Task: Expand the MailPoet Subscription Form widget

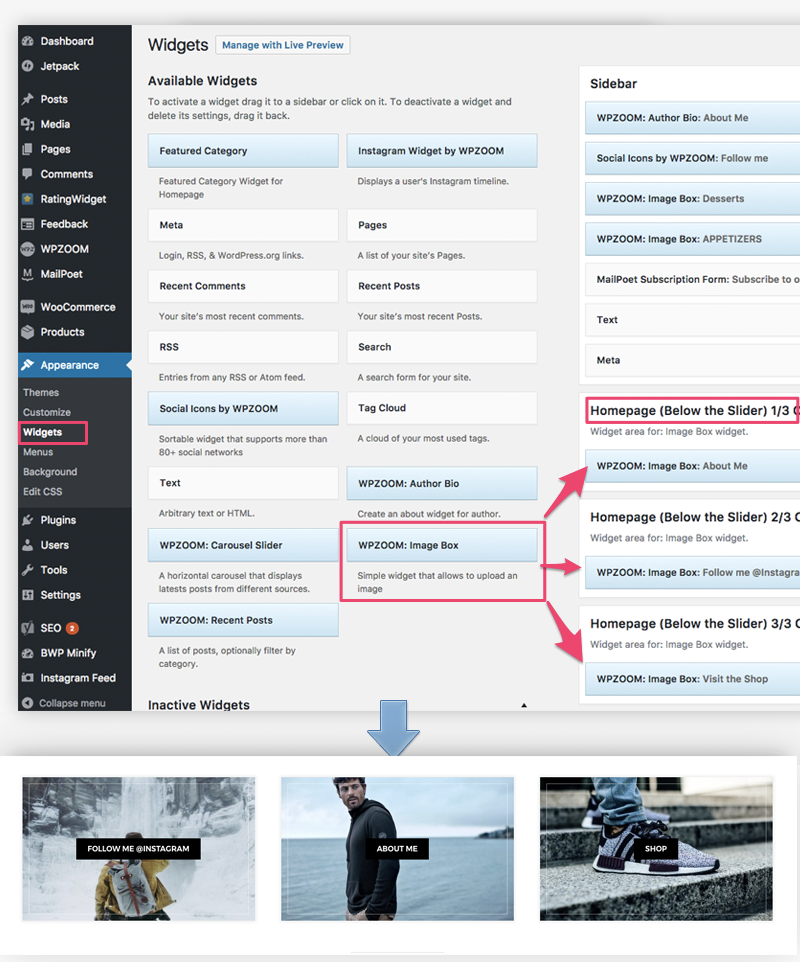Action: point(692,280)
